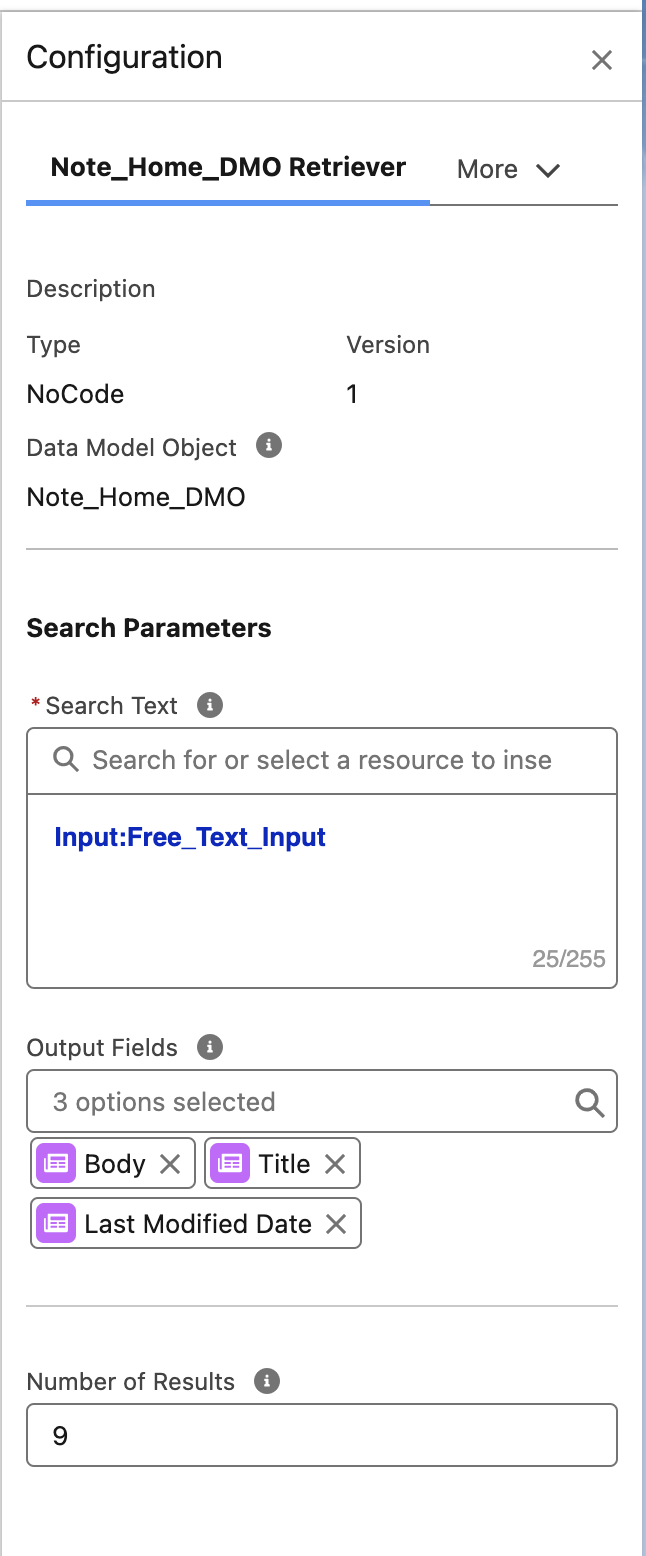The height and width of the screenshot is (1556, 646).
Task: Click the Input:Free_Text_Input resource link
Action: click(190, 837)
